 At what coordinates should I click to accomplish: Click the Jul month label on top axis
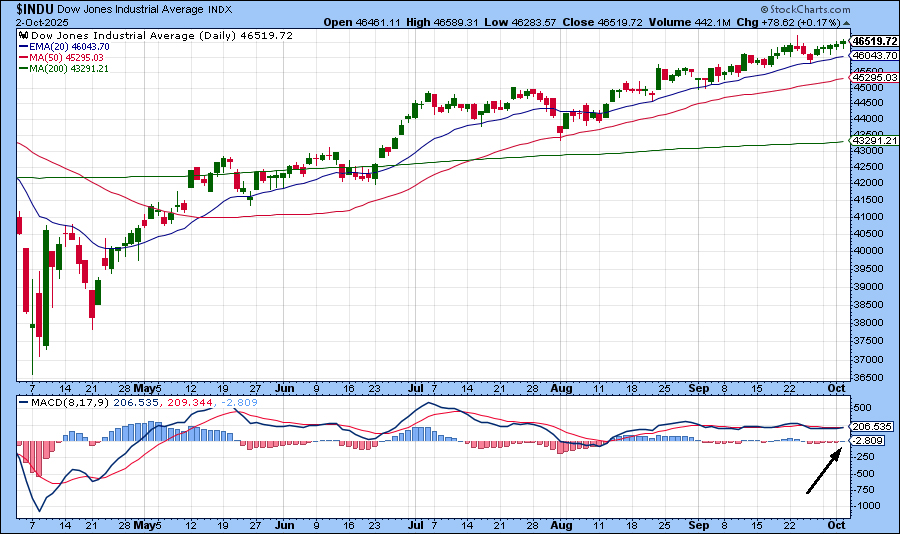(413, 386)
